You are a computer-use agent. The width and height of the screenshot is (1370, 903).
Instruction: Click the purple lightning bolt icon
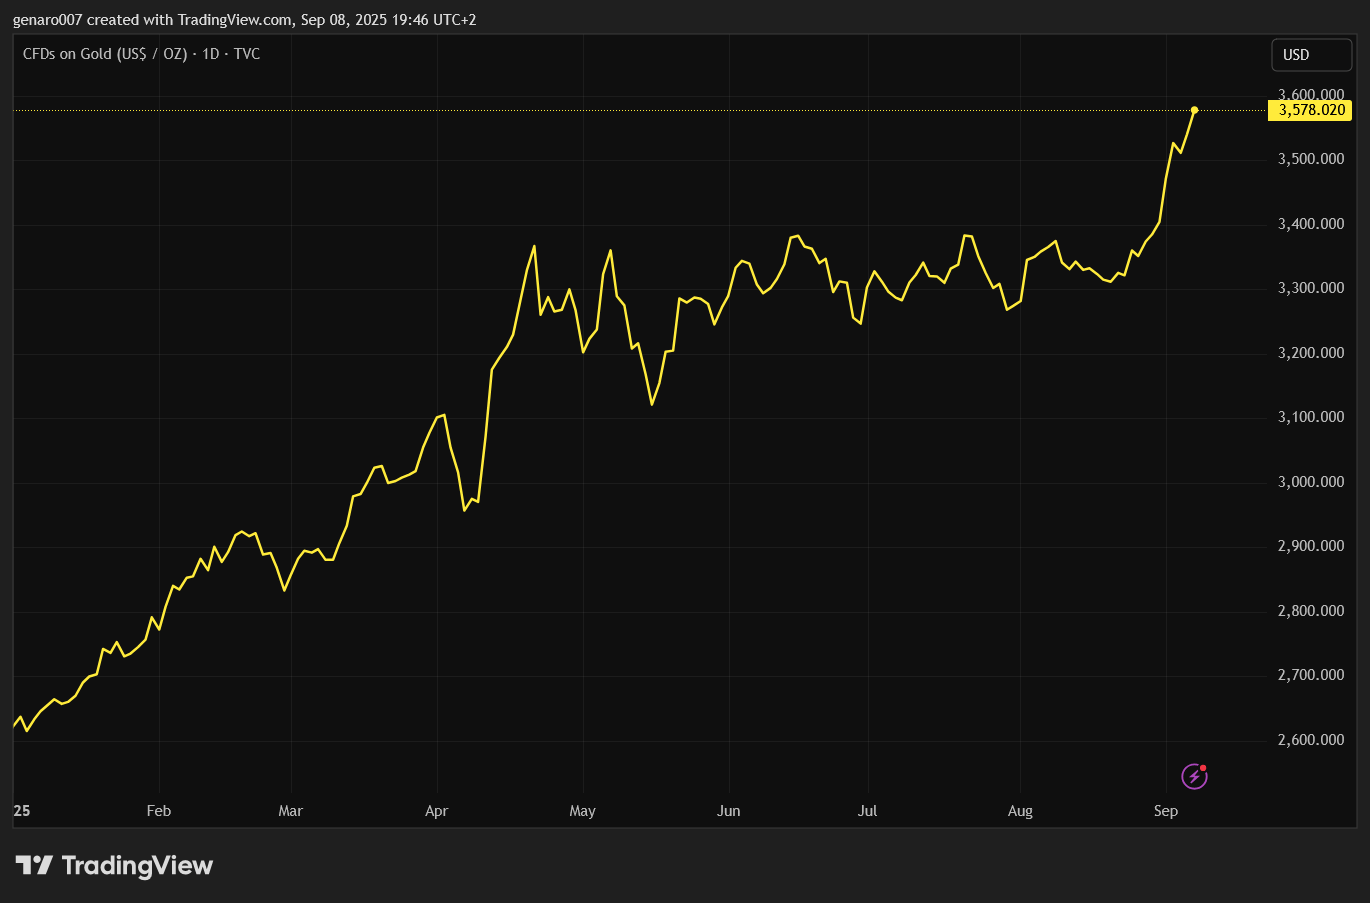[1194, 776]
